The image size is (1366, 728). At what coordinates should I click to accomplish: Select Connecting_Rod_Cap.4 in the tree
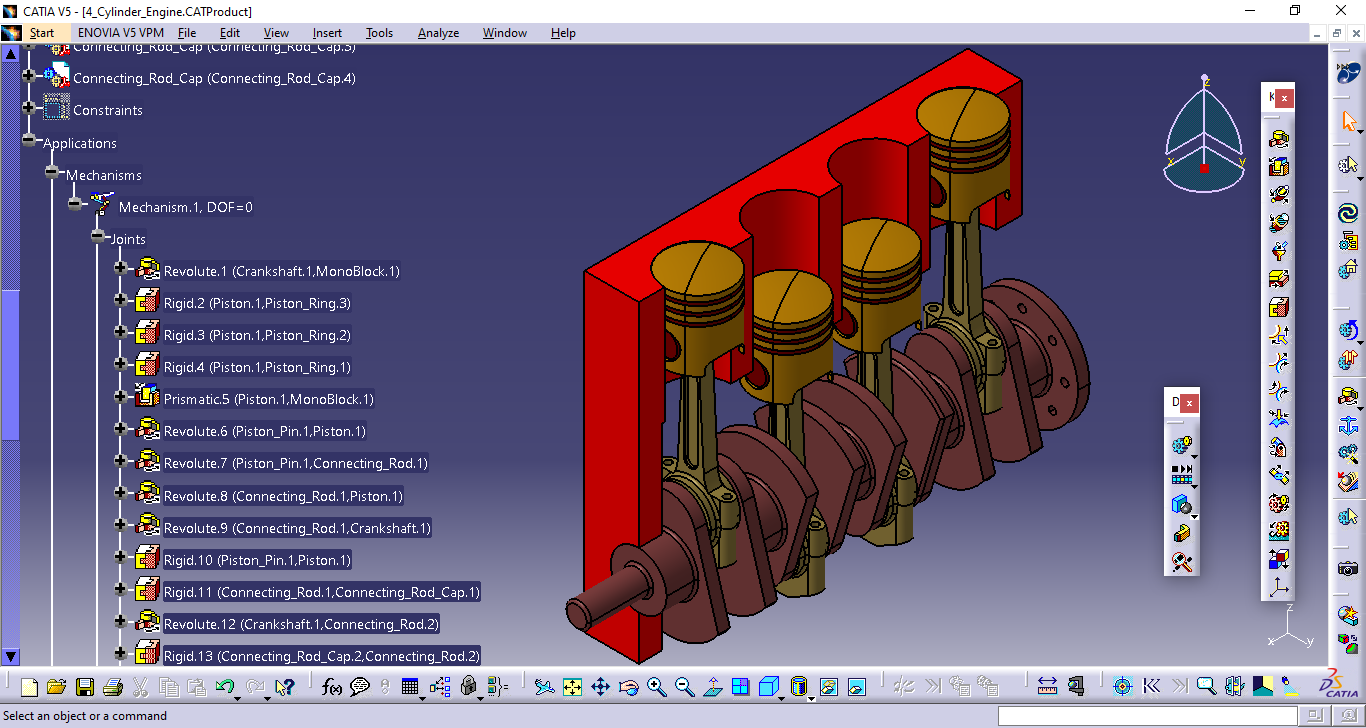pos(214,78)
